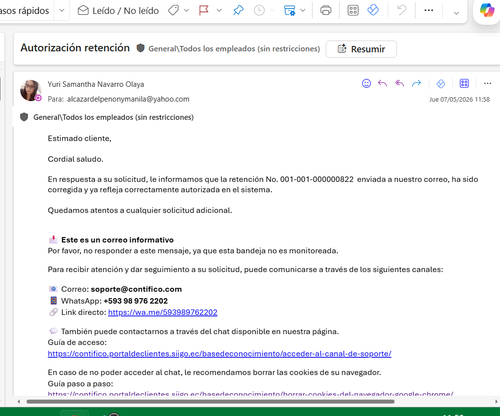The image size is (500, 416).
Task: Click the header label General\Todos los empleados next to subject
Action: click(x=234, y=49)
